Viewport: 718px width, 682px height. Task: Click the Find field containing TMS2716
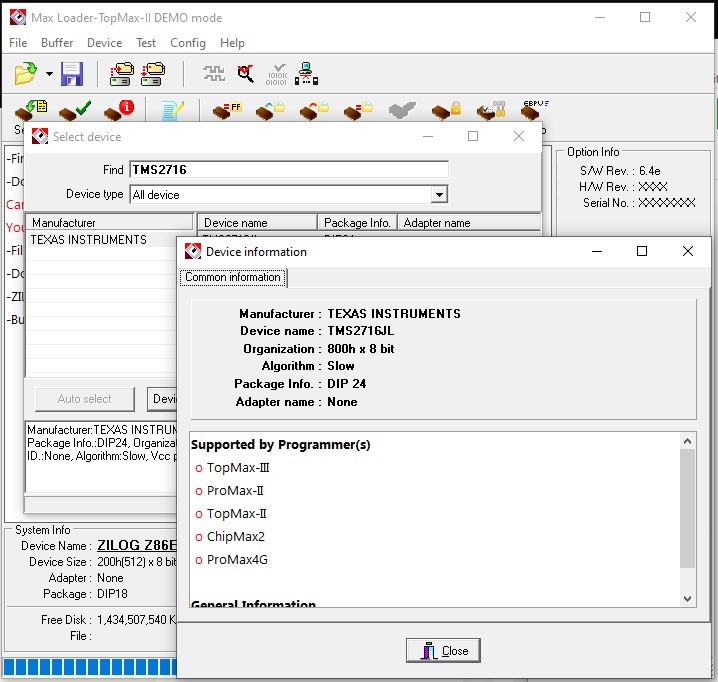[288, 170]
